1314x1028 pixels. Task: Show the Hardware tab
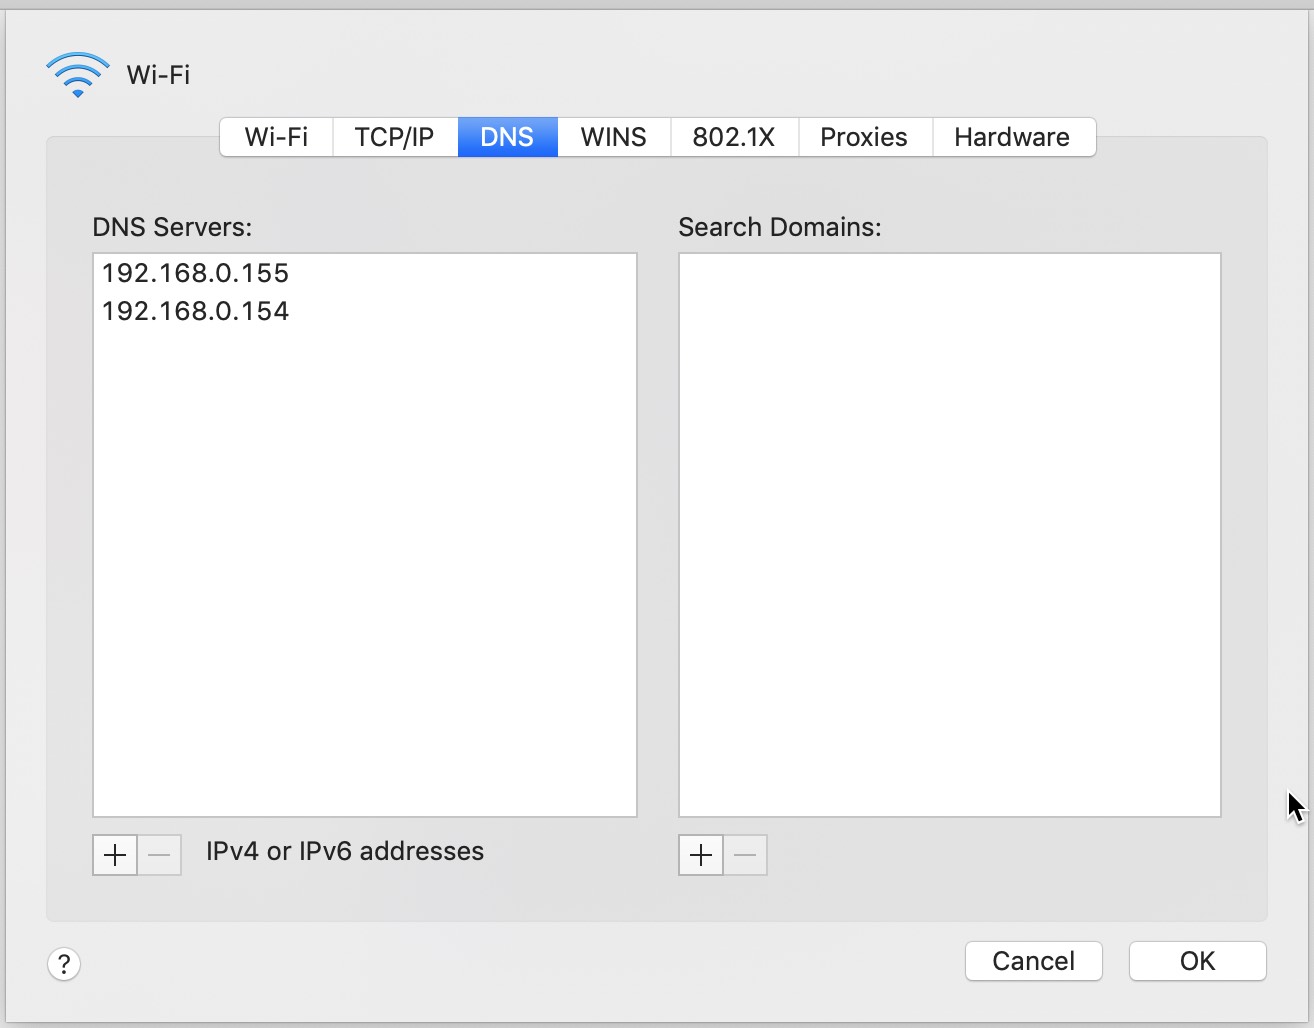coord(1012,137)
